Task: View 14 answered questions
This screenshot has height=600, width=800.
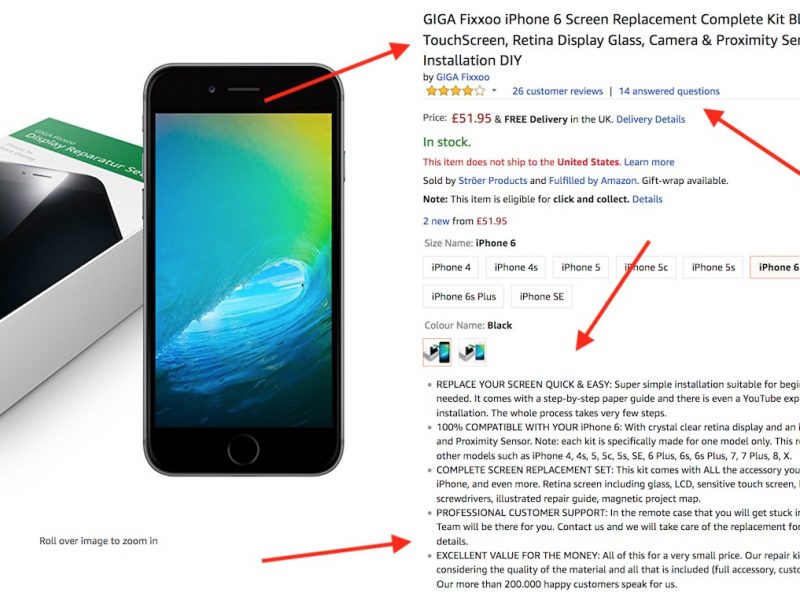Action: 669,91
